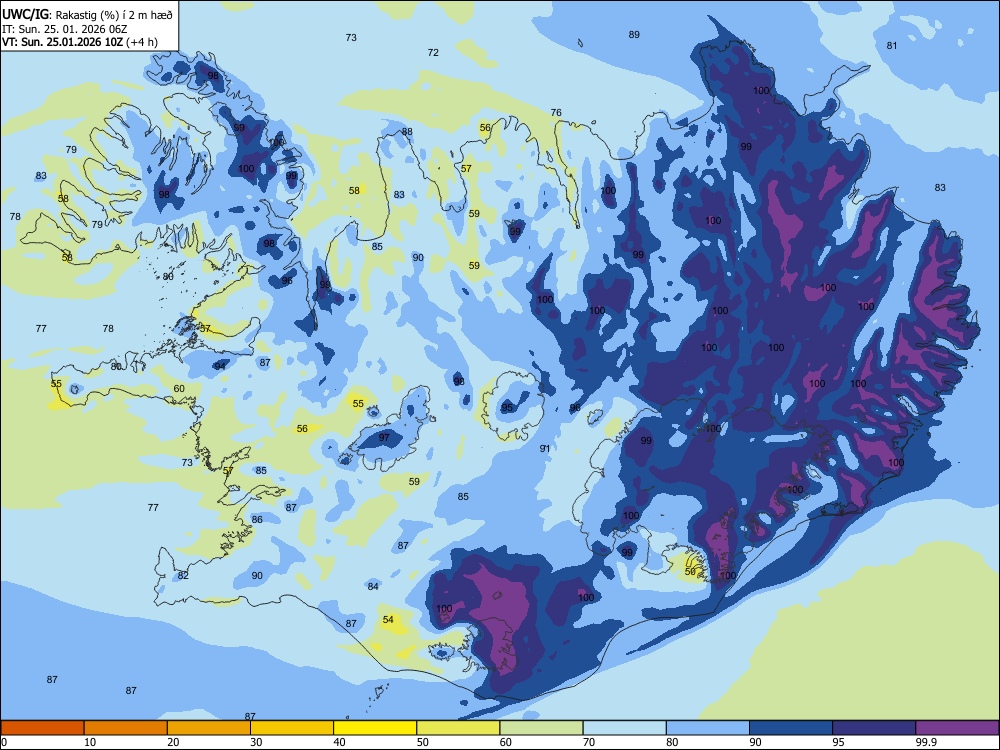Click the humidity value '84' on the map

(x=373, y=586)
